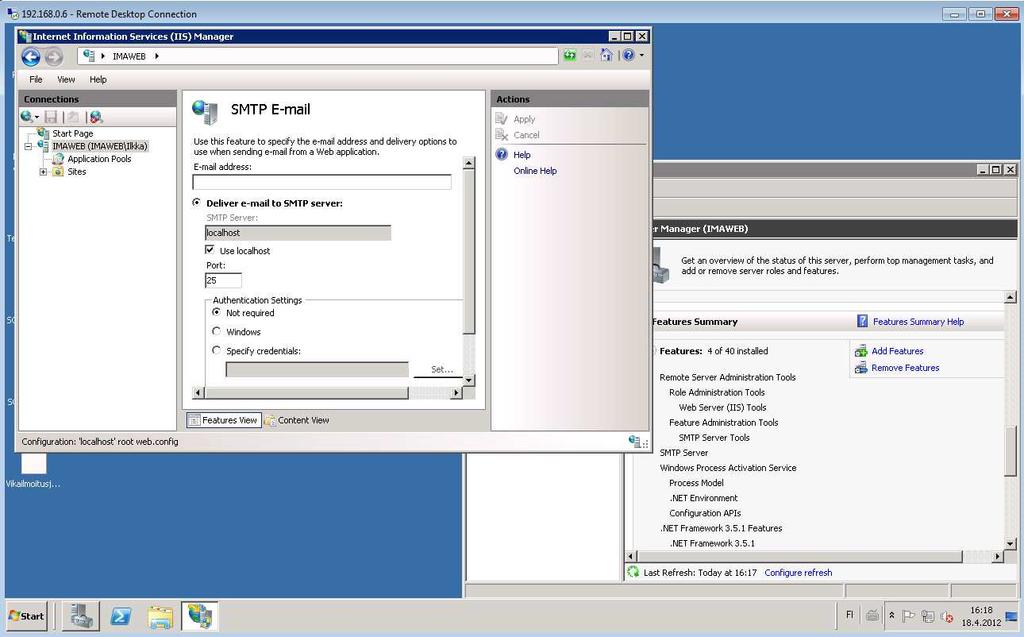1024x637 pixels.
Task: Click Web Server (IIS) Tools row
Action: 722,407
